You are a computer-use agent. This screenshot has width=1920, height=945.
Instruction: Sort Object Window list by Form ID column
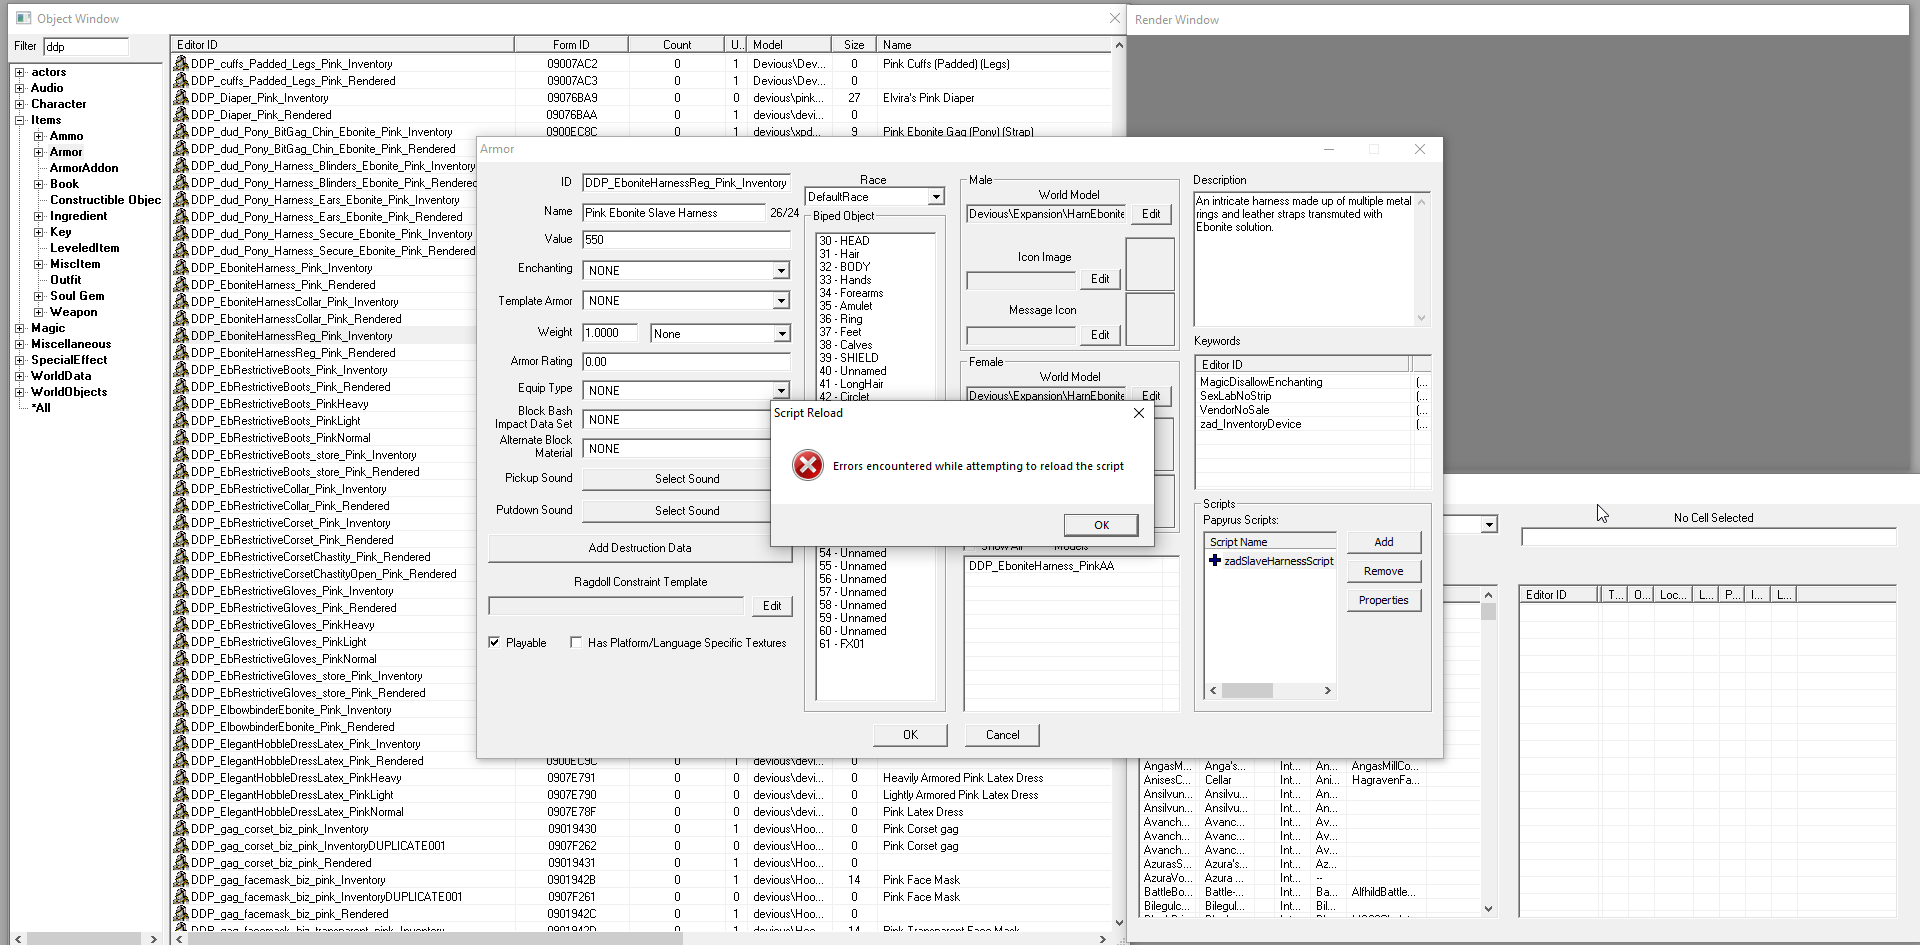[571, 44]
